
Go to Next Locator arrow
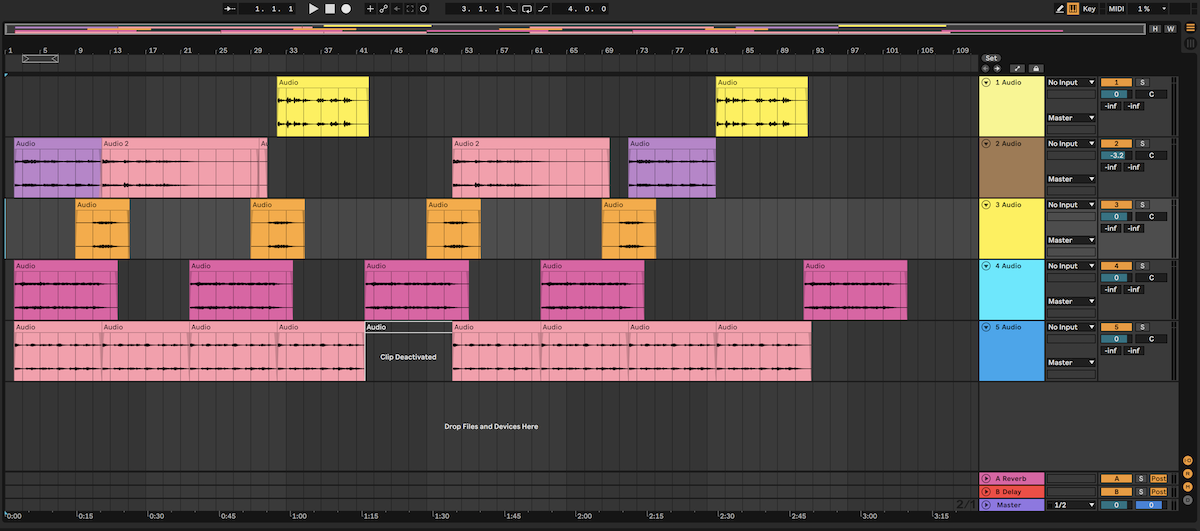coord(996,68)
